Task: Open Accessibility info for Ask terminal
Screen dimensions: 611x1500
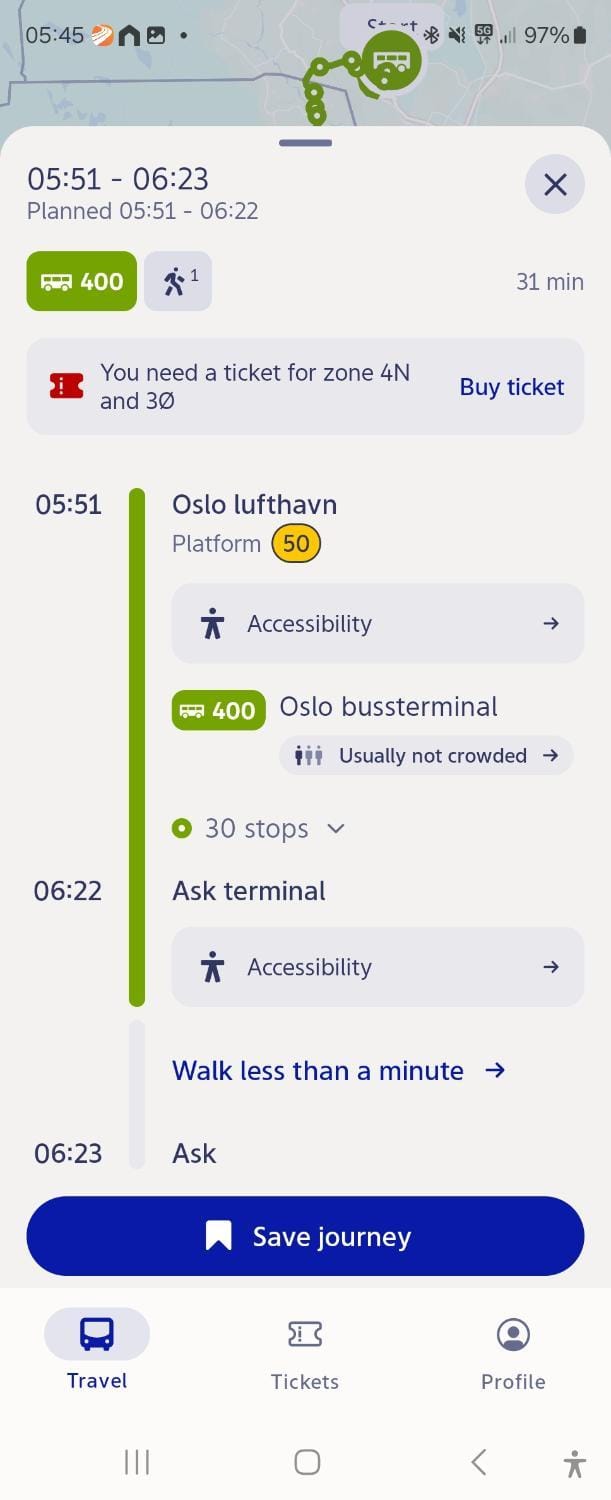Action: point(378,967)
